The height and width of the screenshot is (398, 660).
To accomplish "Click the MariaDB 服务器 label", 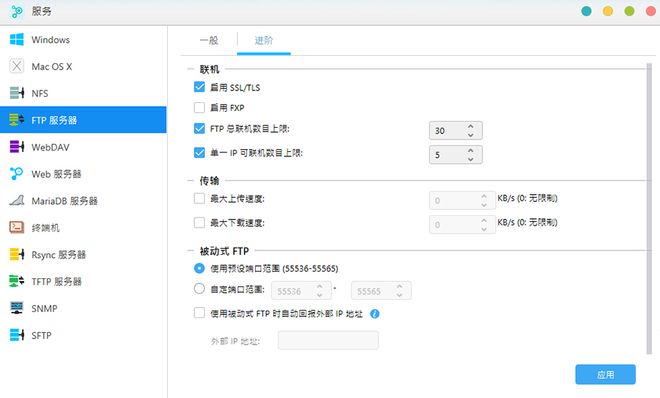I will 64,201.
